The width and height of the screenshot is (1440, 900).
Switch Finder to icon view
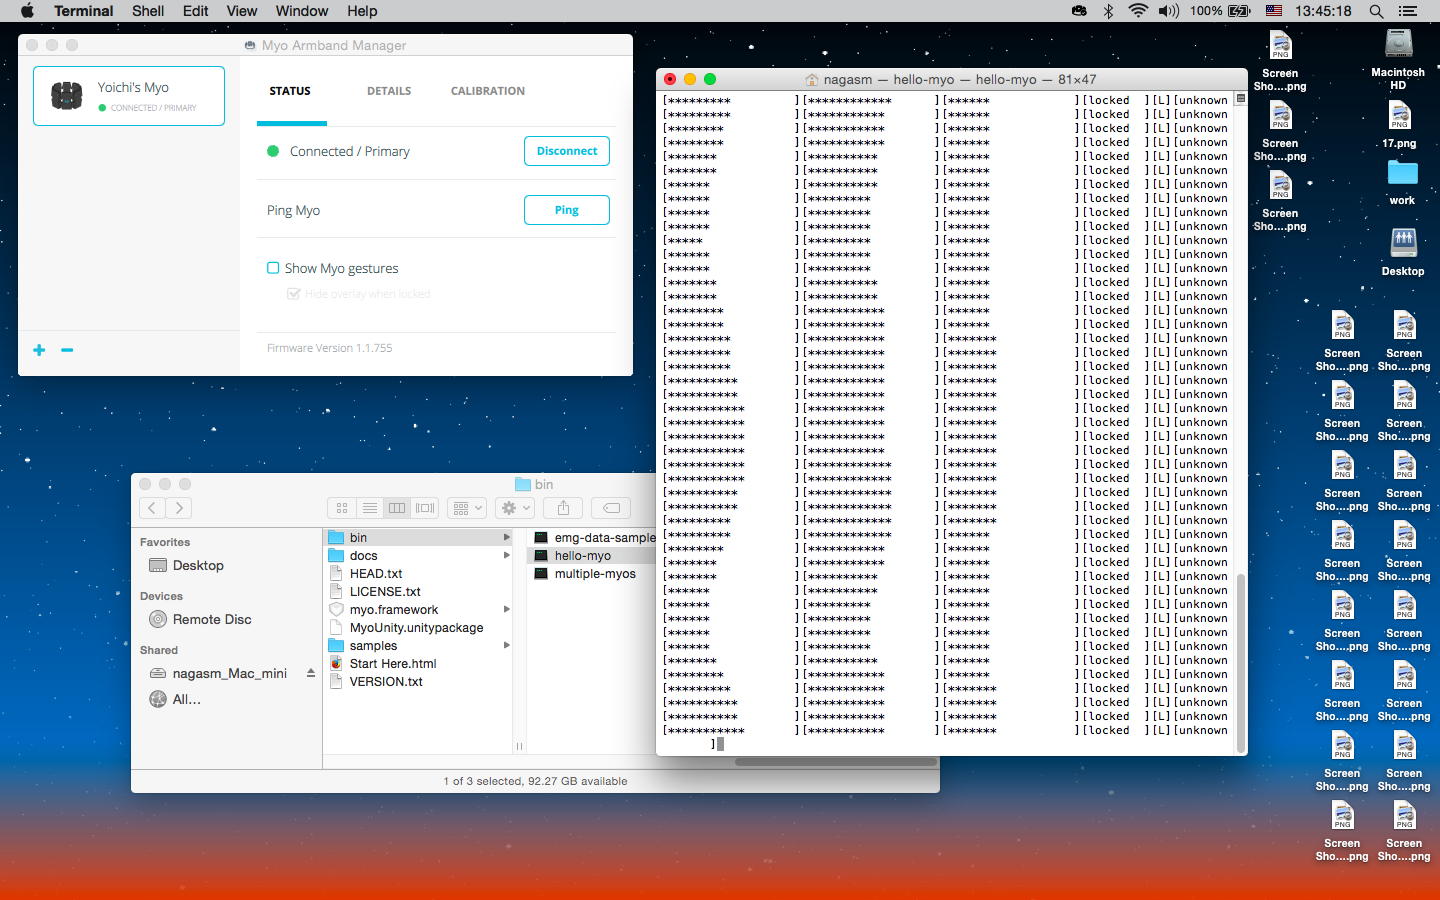[342, 508]
